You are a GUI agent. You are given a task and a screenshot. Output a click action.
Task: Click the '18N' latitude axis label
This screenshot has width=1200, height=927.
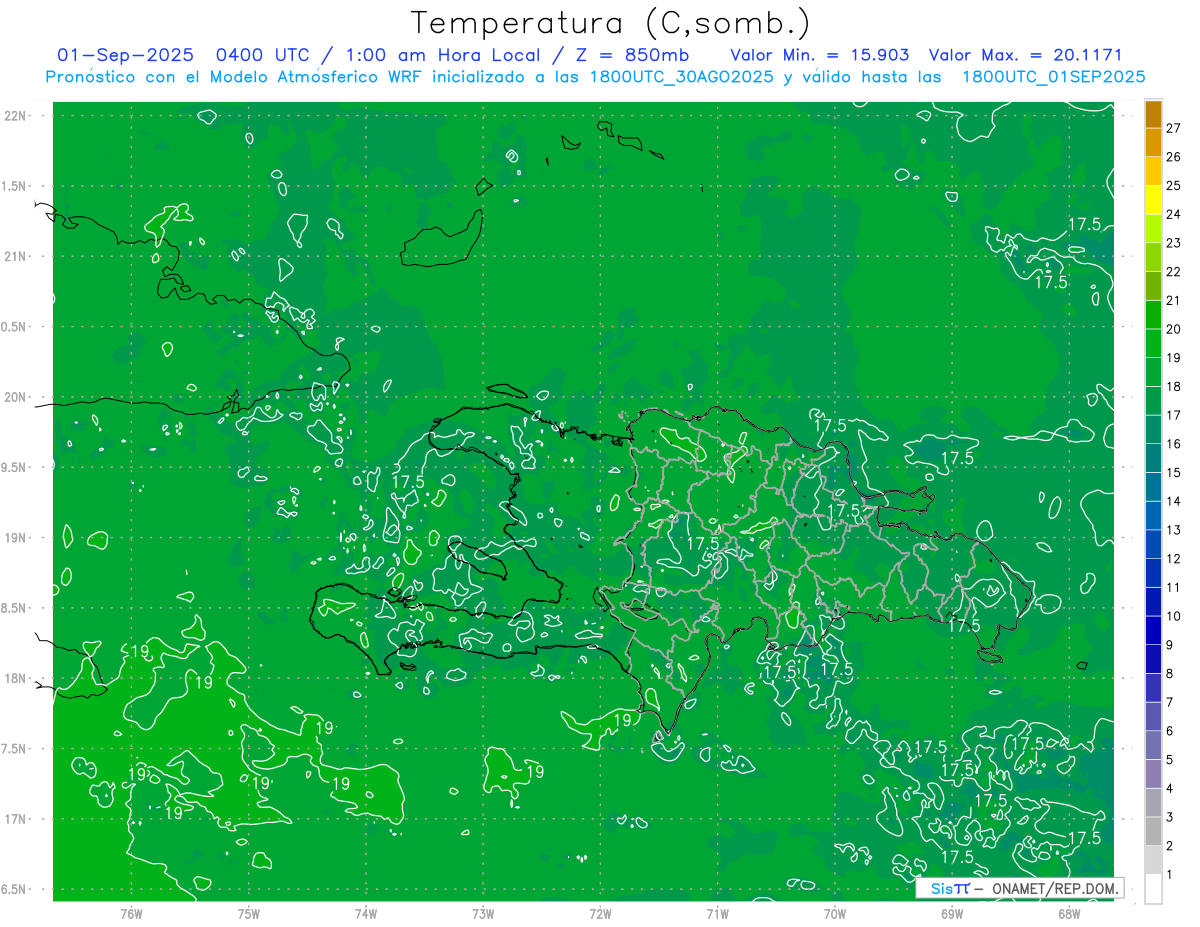(x=16, y=679)
